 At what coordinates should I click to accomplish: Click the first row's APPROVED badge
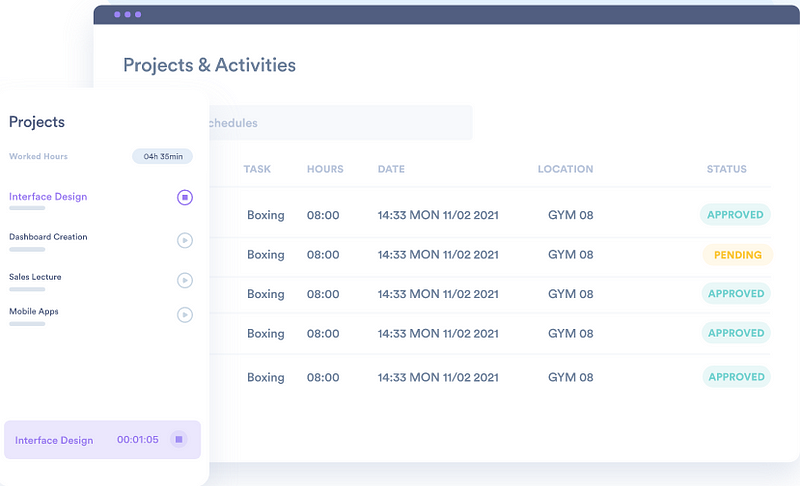(735, 215)
